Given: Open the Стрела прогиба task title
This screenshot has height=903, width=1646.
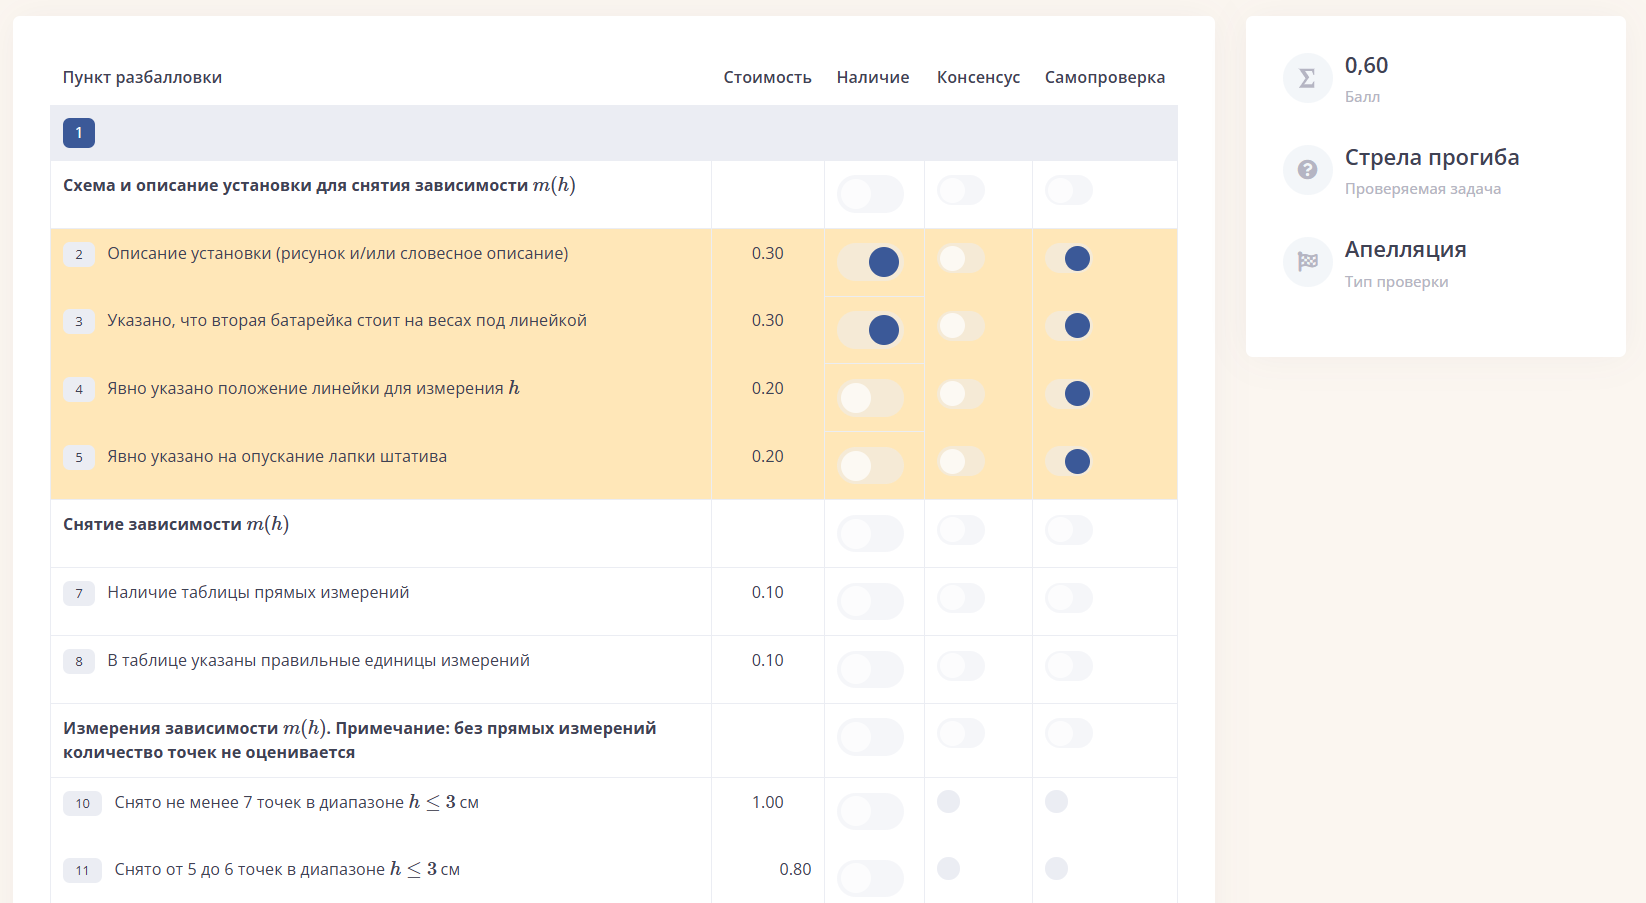Looking at the screenshot, I should [x=1432, y=157].
